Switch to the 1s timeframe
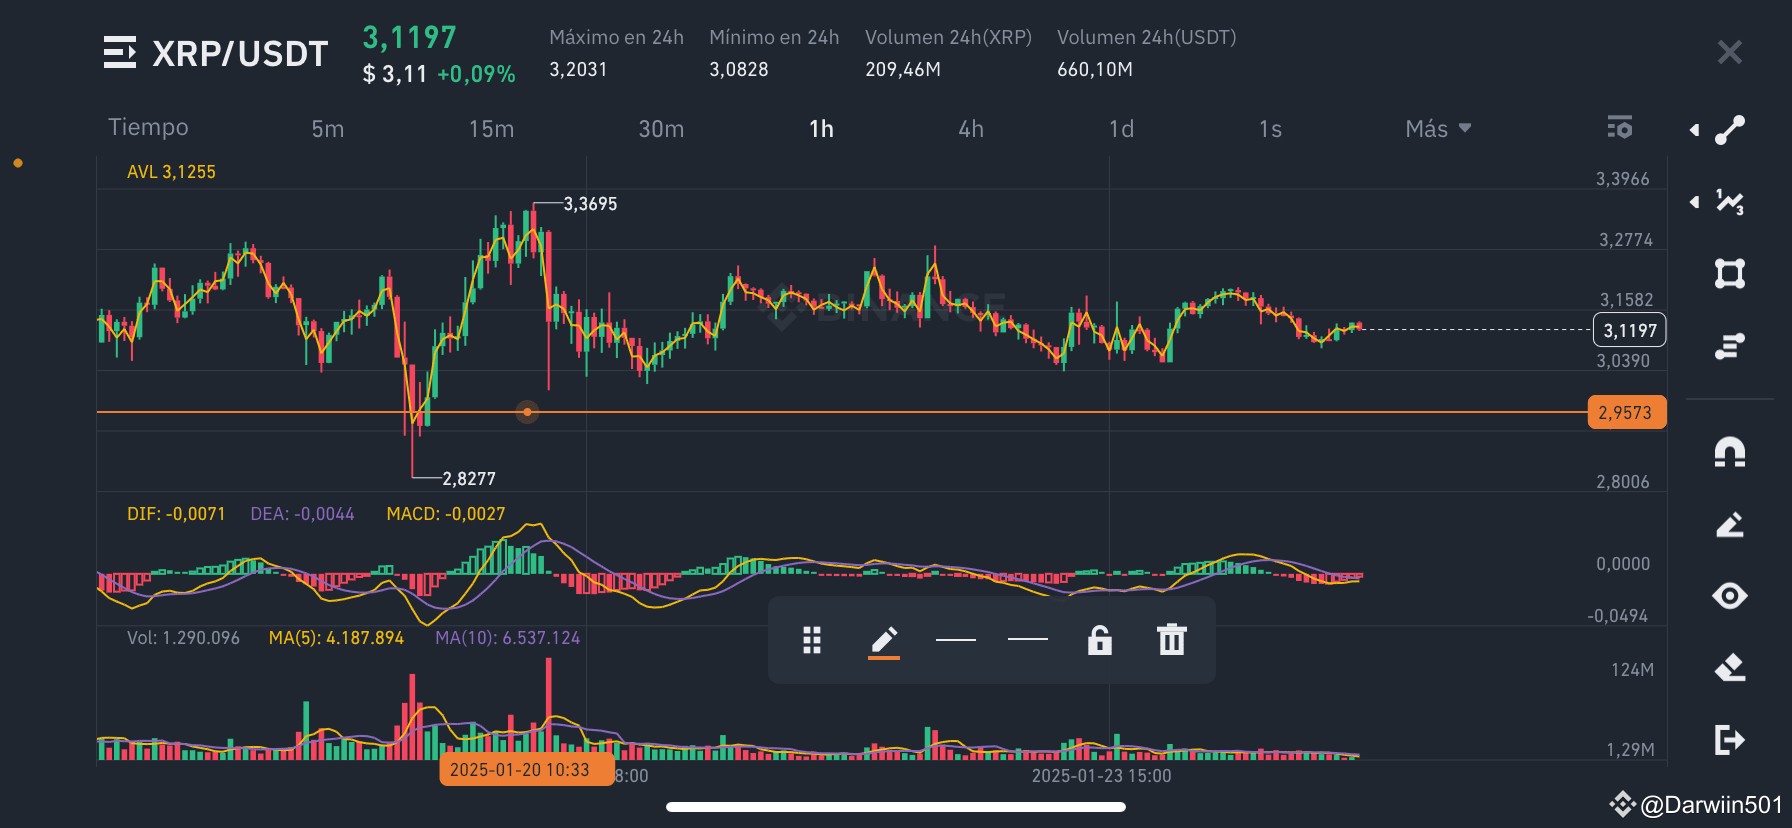 tap(1271, 129)
